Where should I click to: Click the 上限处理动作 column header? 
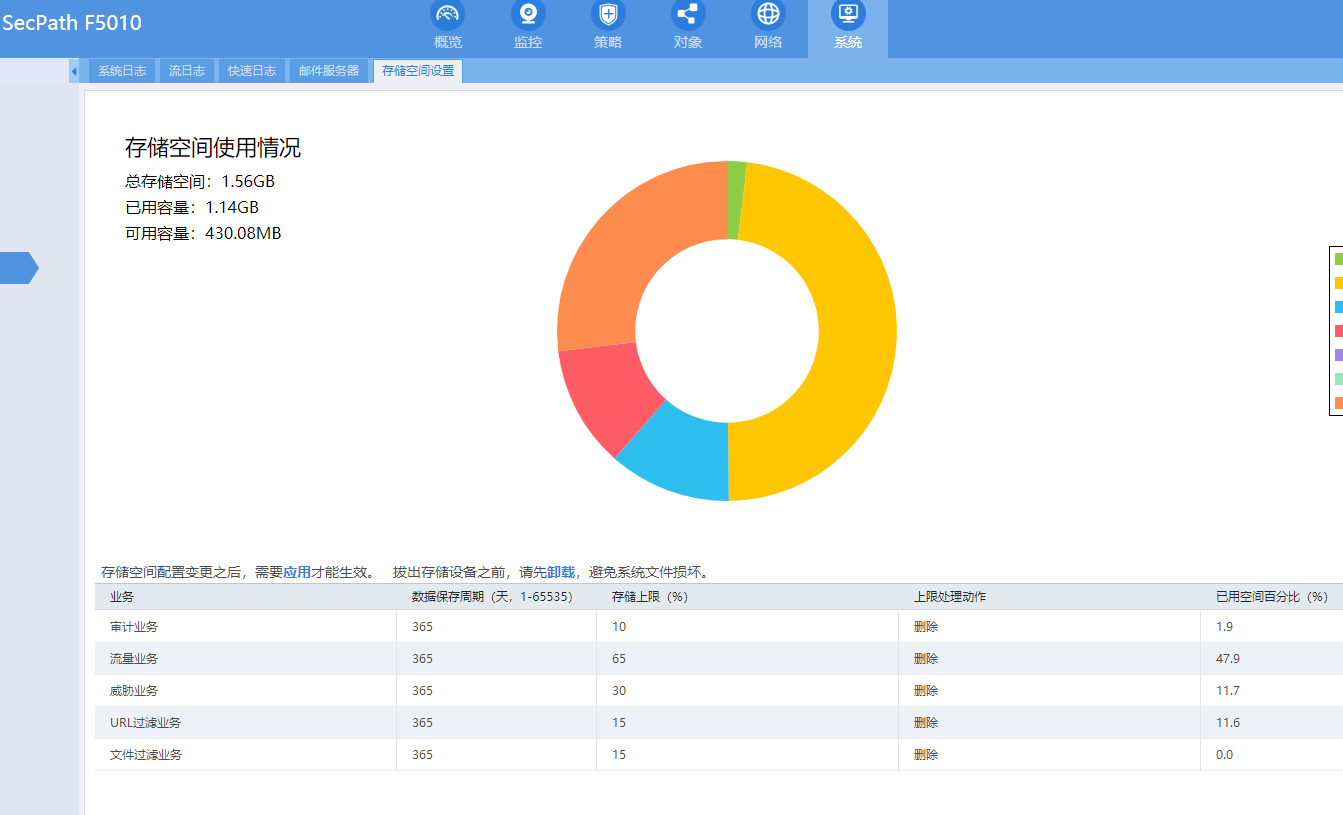click(950, 597)
